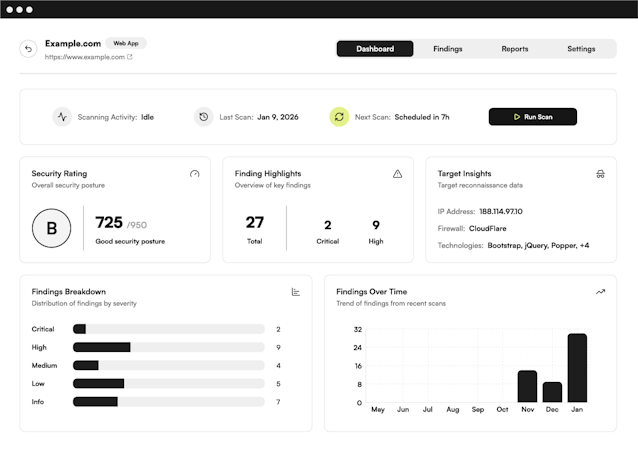Click the May label on the chart axis
This screenshot has height=450, width=638.
pyautogui.click(x=378, y=409)
